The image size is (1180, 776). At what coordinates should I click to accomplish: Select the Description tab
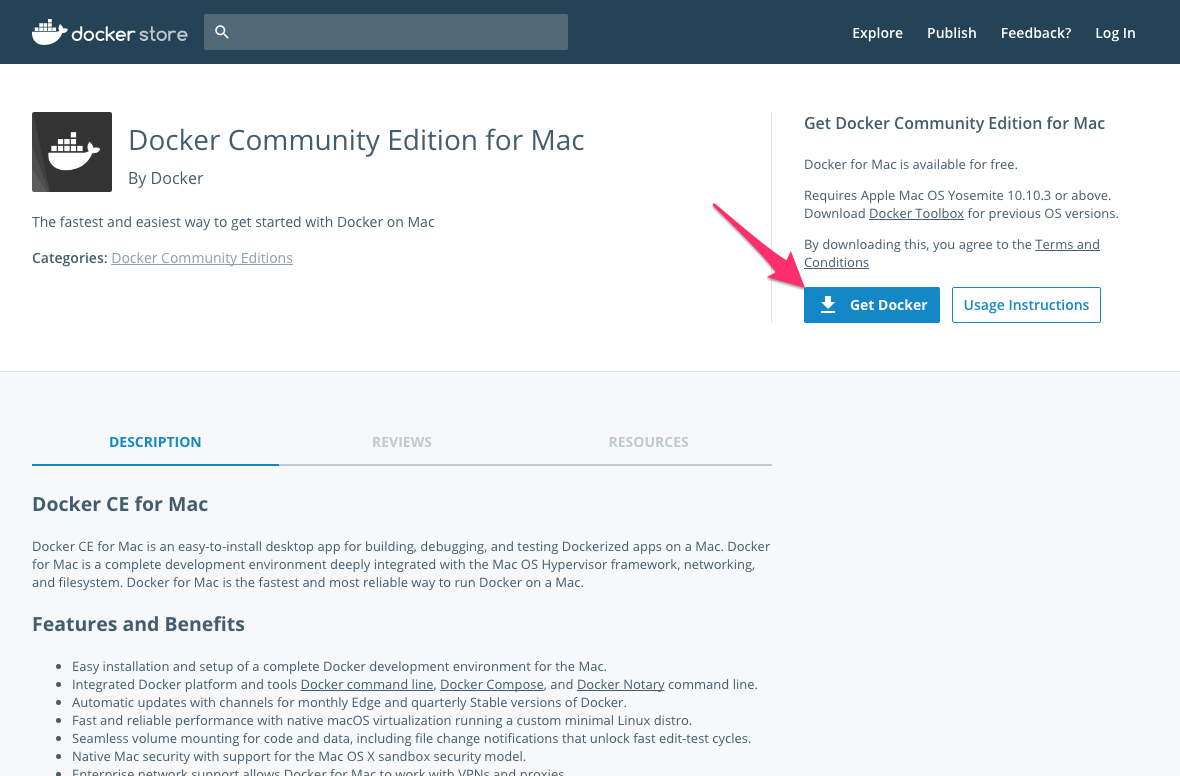point(155,442)
